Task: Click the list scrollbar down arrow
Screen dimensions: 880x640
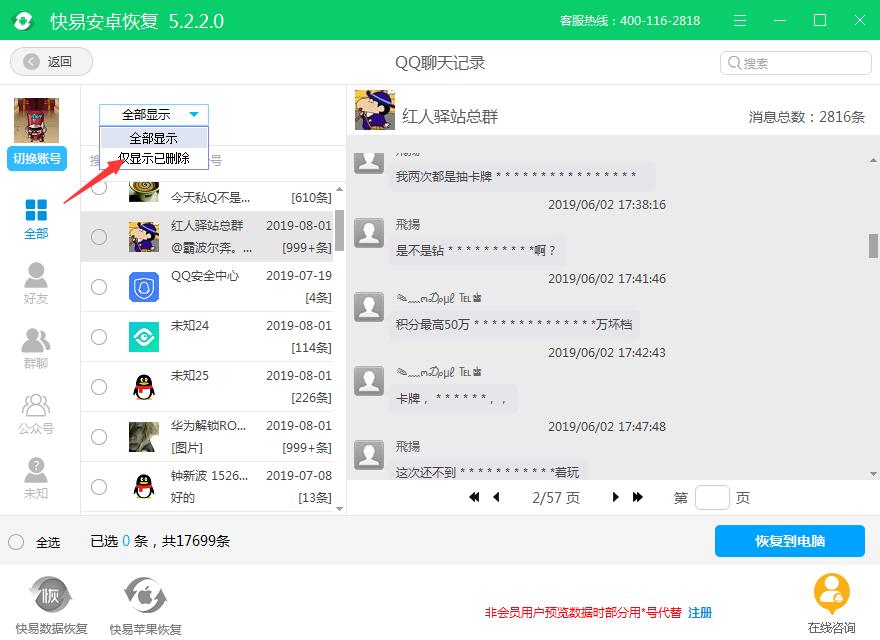Action: (340, 509)
